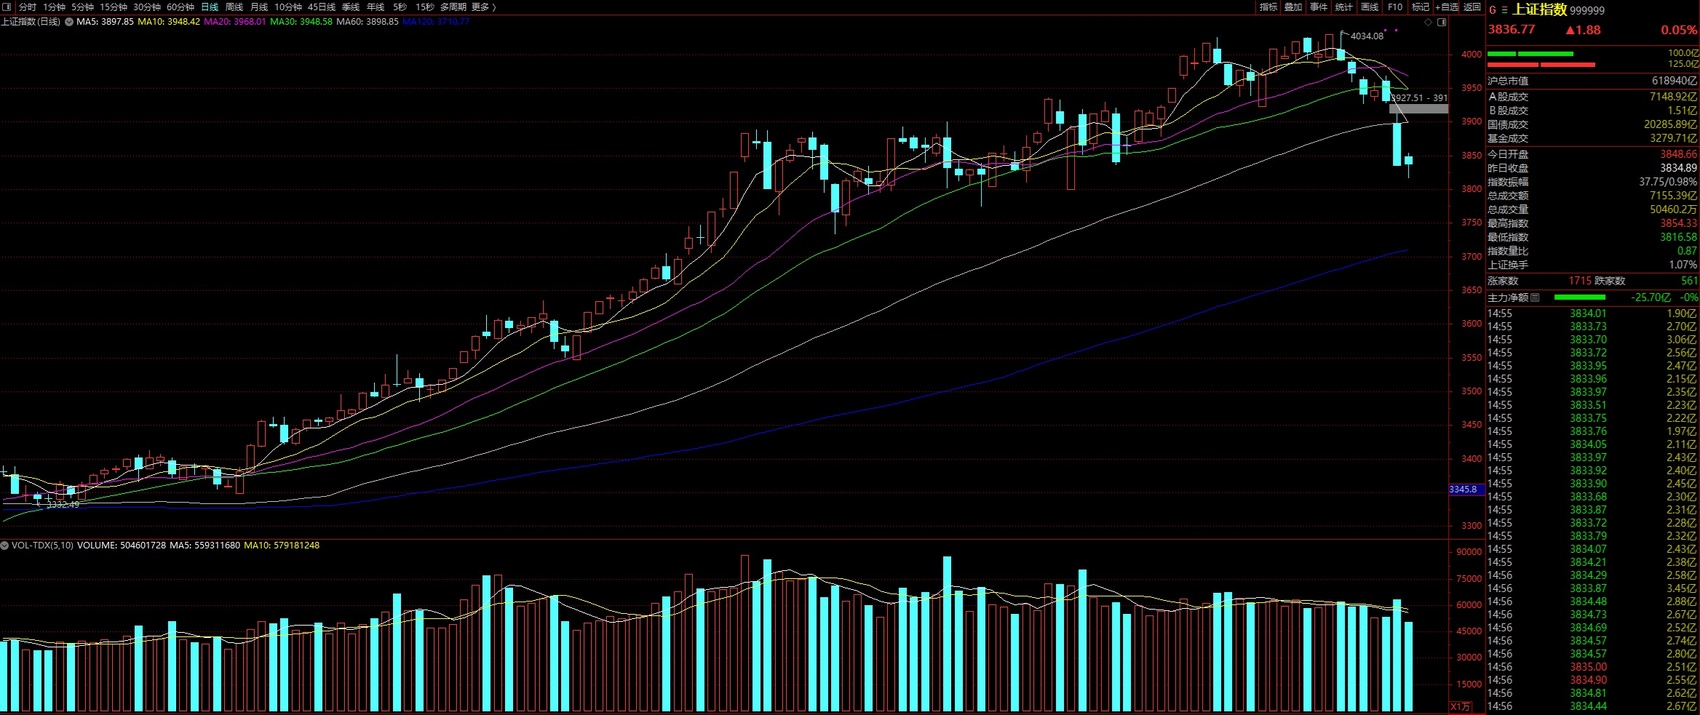The height and width of the screenshot is (715, 1700).
Task: Open the 指标 indicators button
Action: coord(1268,7)
